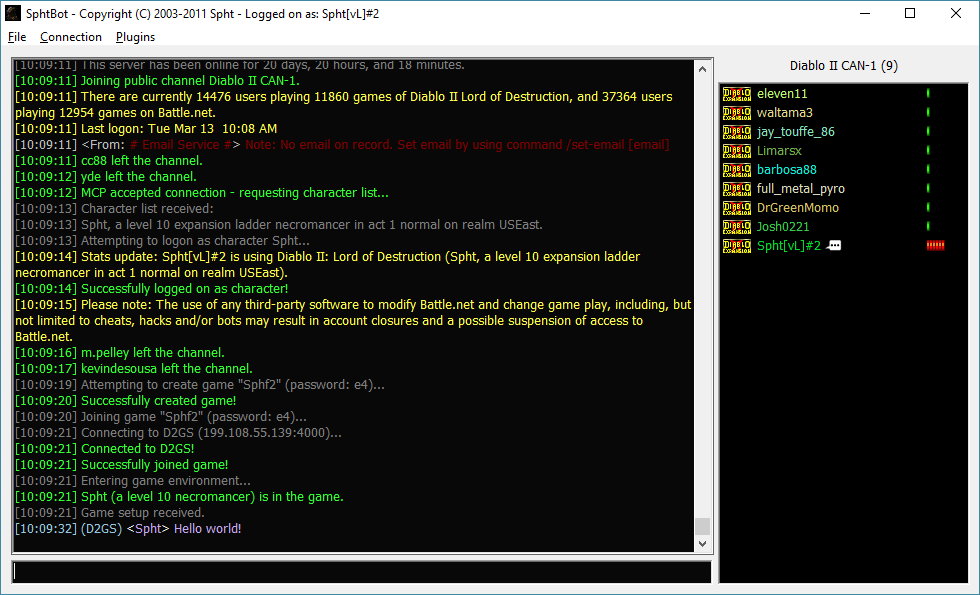Click the green ping bar for waltama3
The width and height of the screenshot is (980, 595).
928,112
